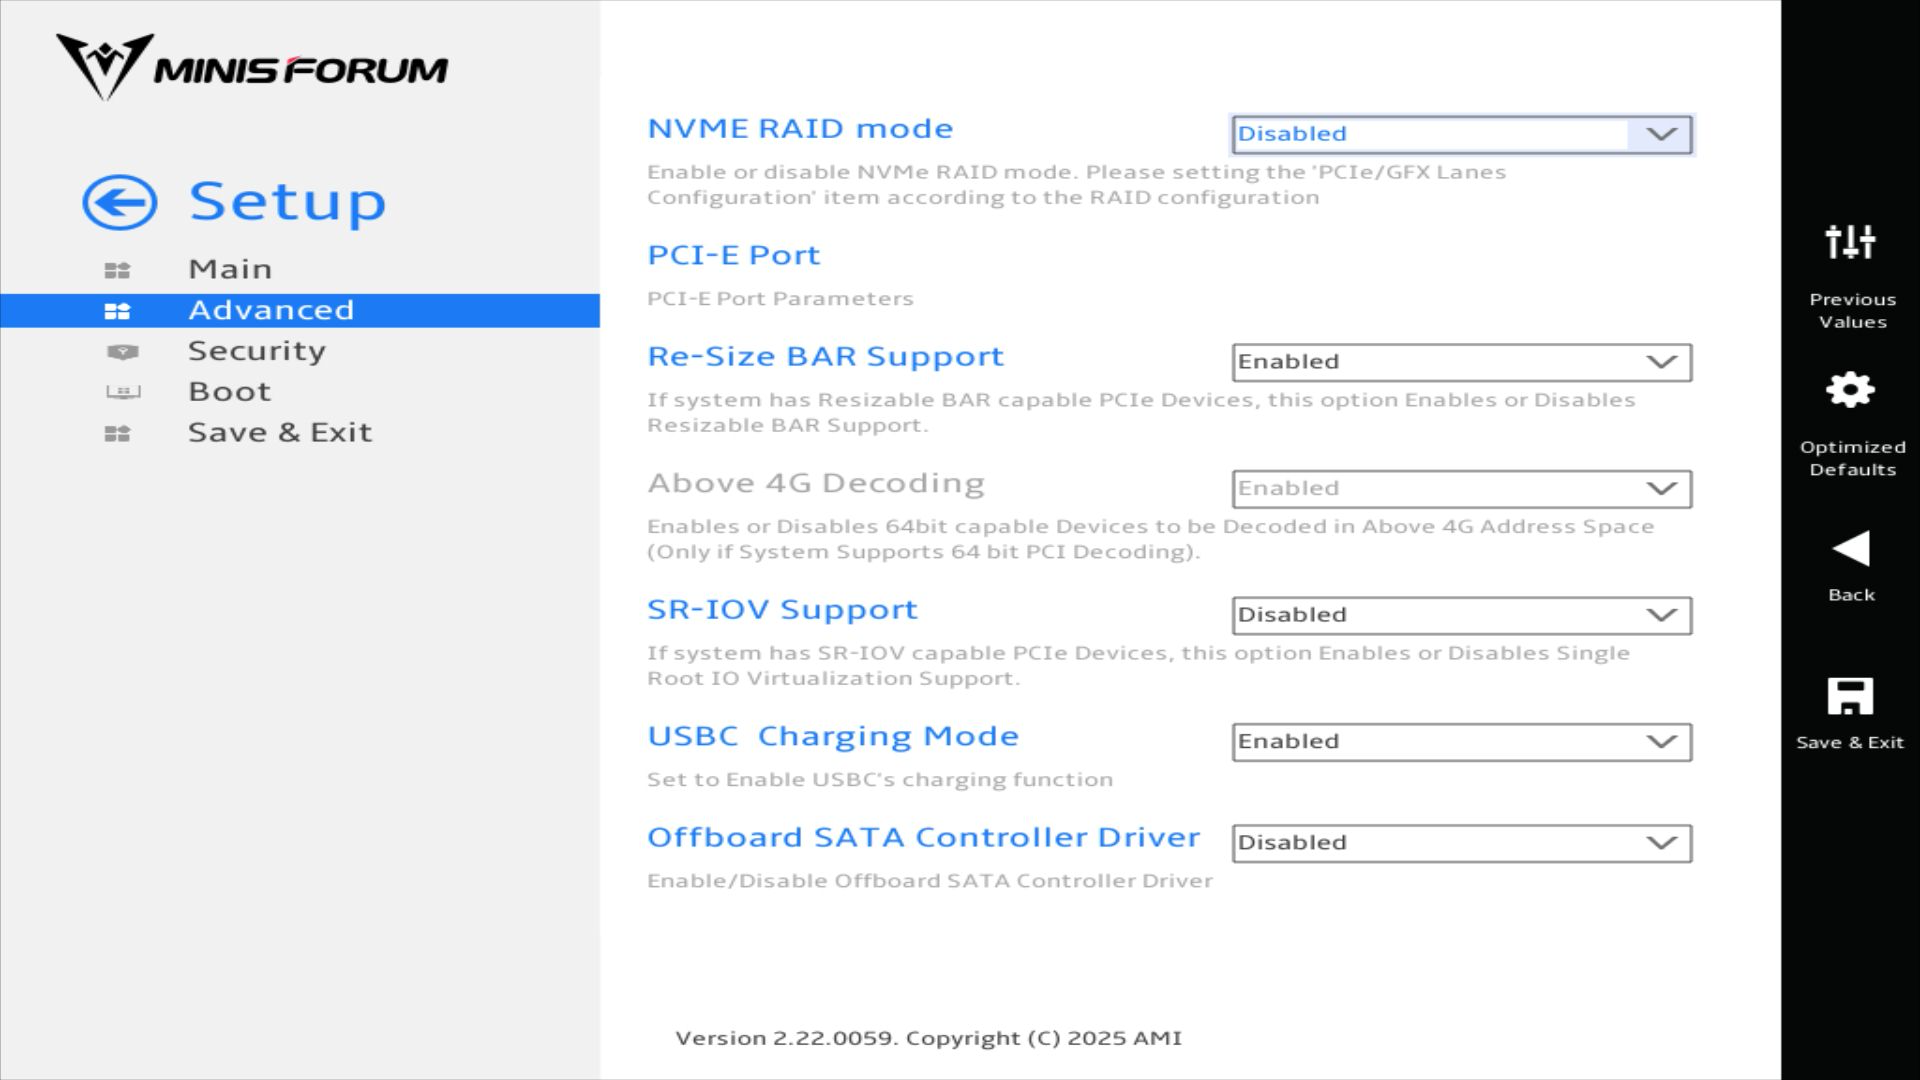The height and width of the screenshot is (1080, 1920).
Task: Click the Back triangle icon
Action: click(x=1850, y=549)
